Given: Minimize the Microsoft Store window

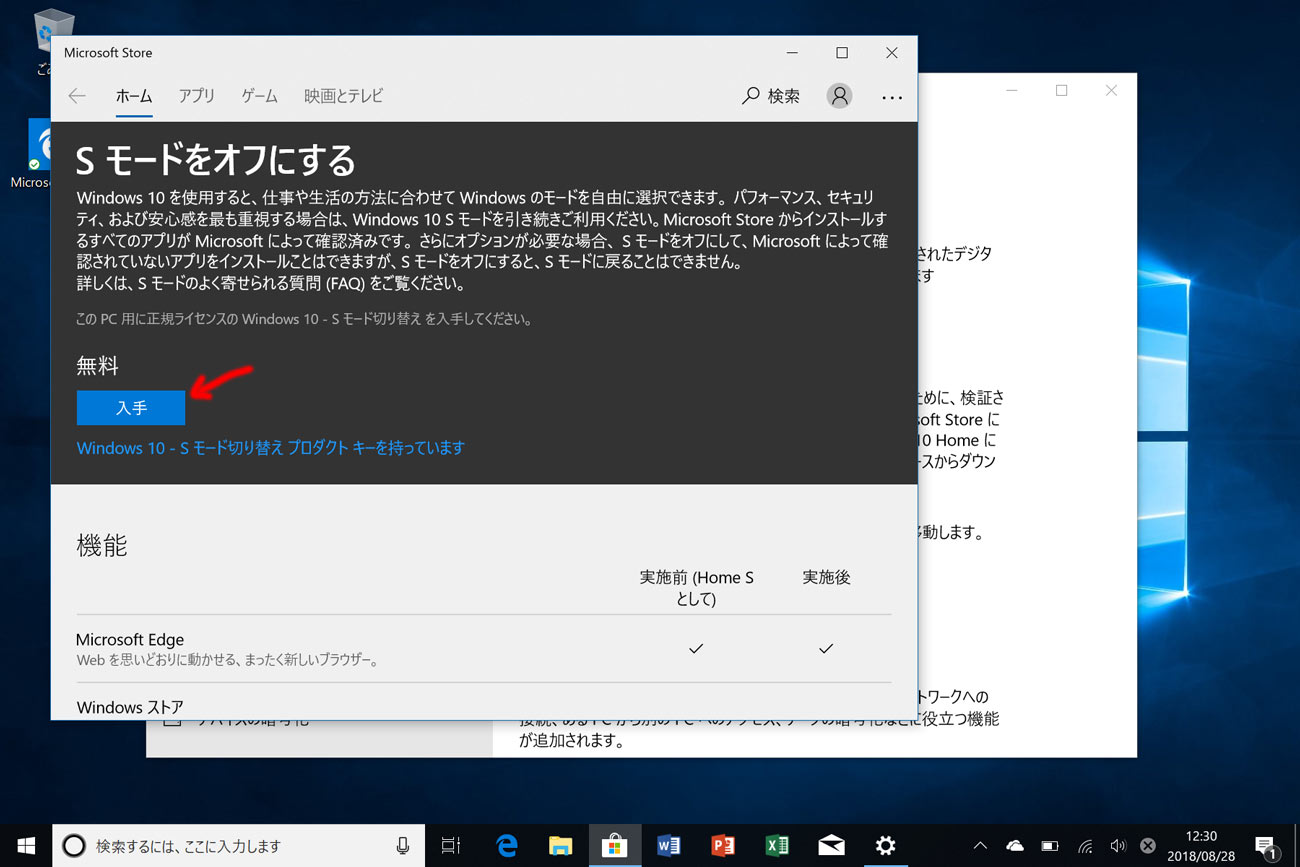Looking at the screenshot, I should pyautogui.click(x=793, y=53).
